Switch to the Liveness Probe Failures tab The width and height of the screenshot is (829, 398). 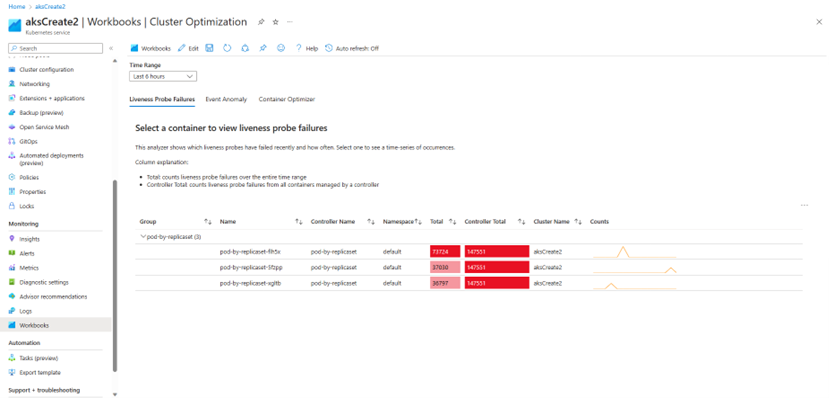pos(162,99)
